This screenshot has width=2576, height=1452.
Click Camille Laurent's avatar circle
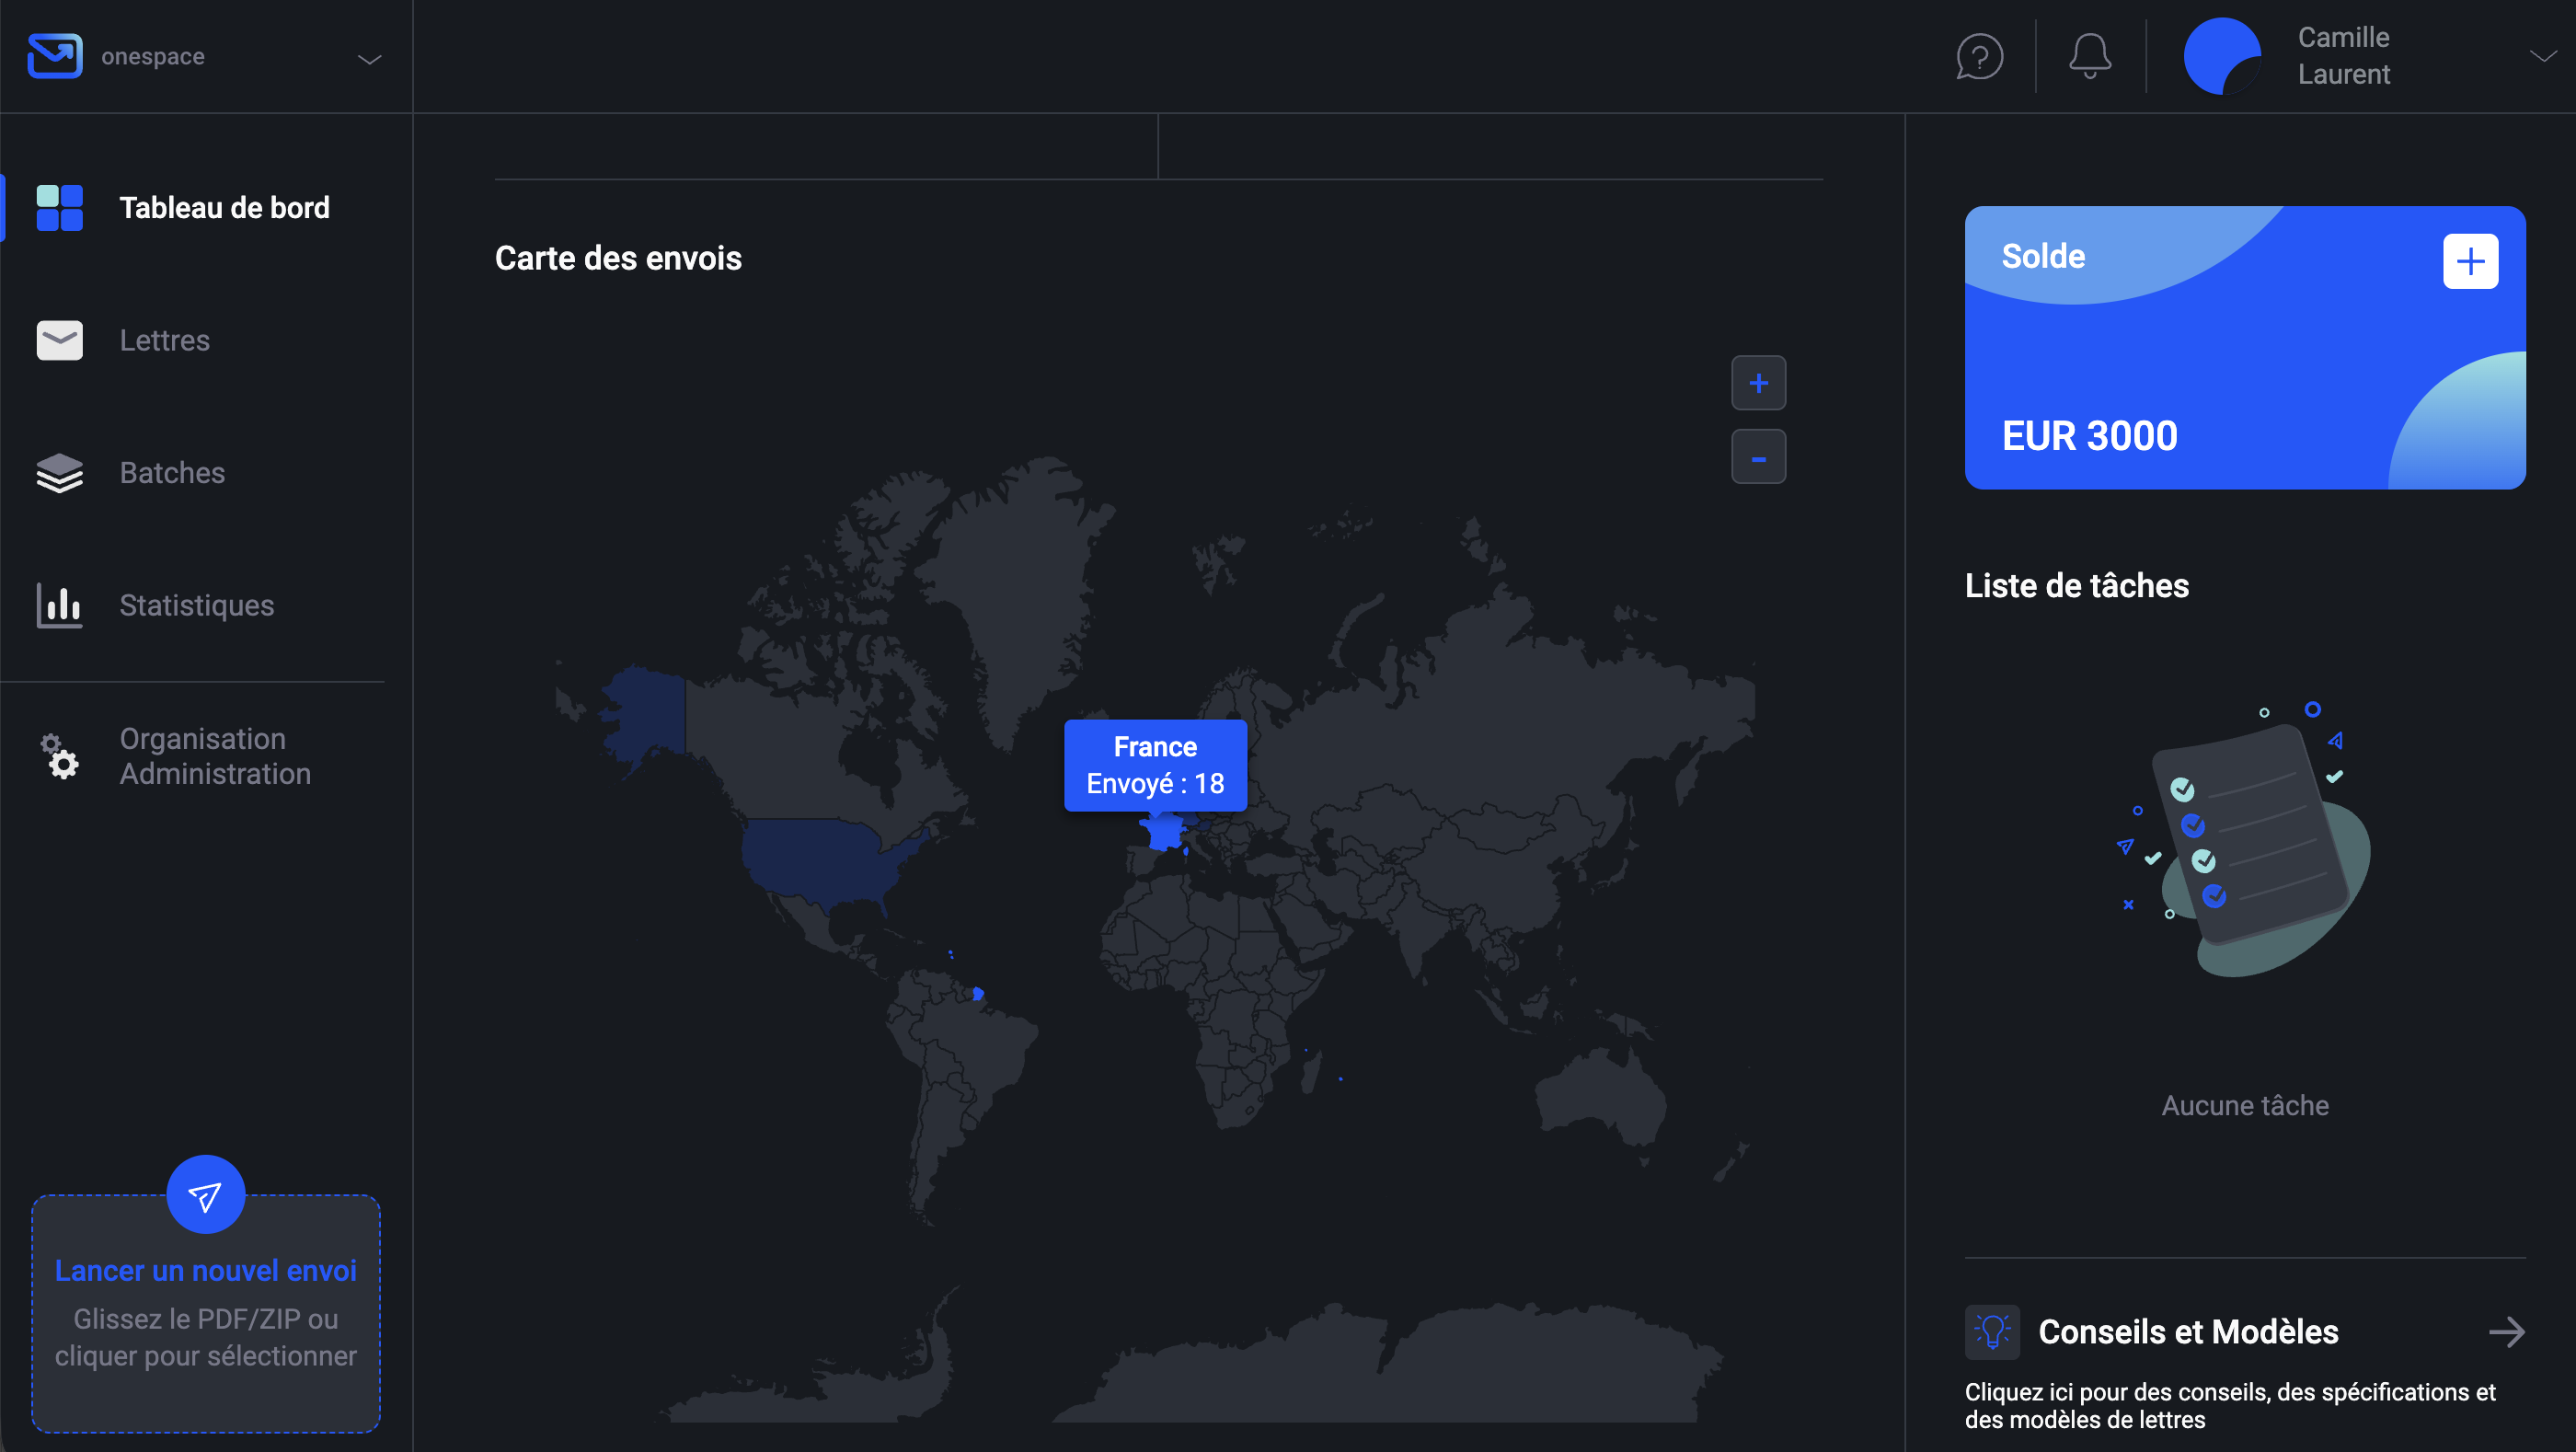click(x=2221, y=56)
